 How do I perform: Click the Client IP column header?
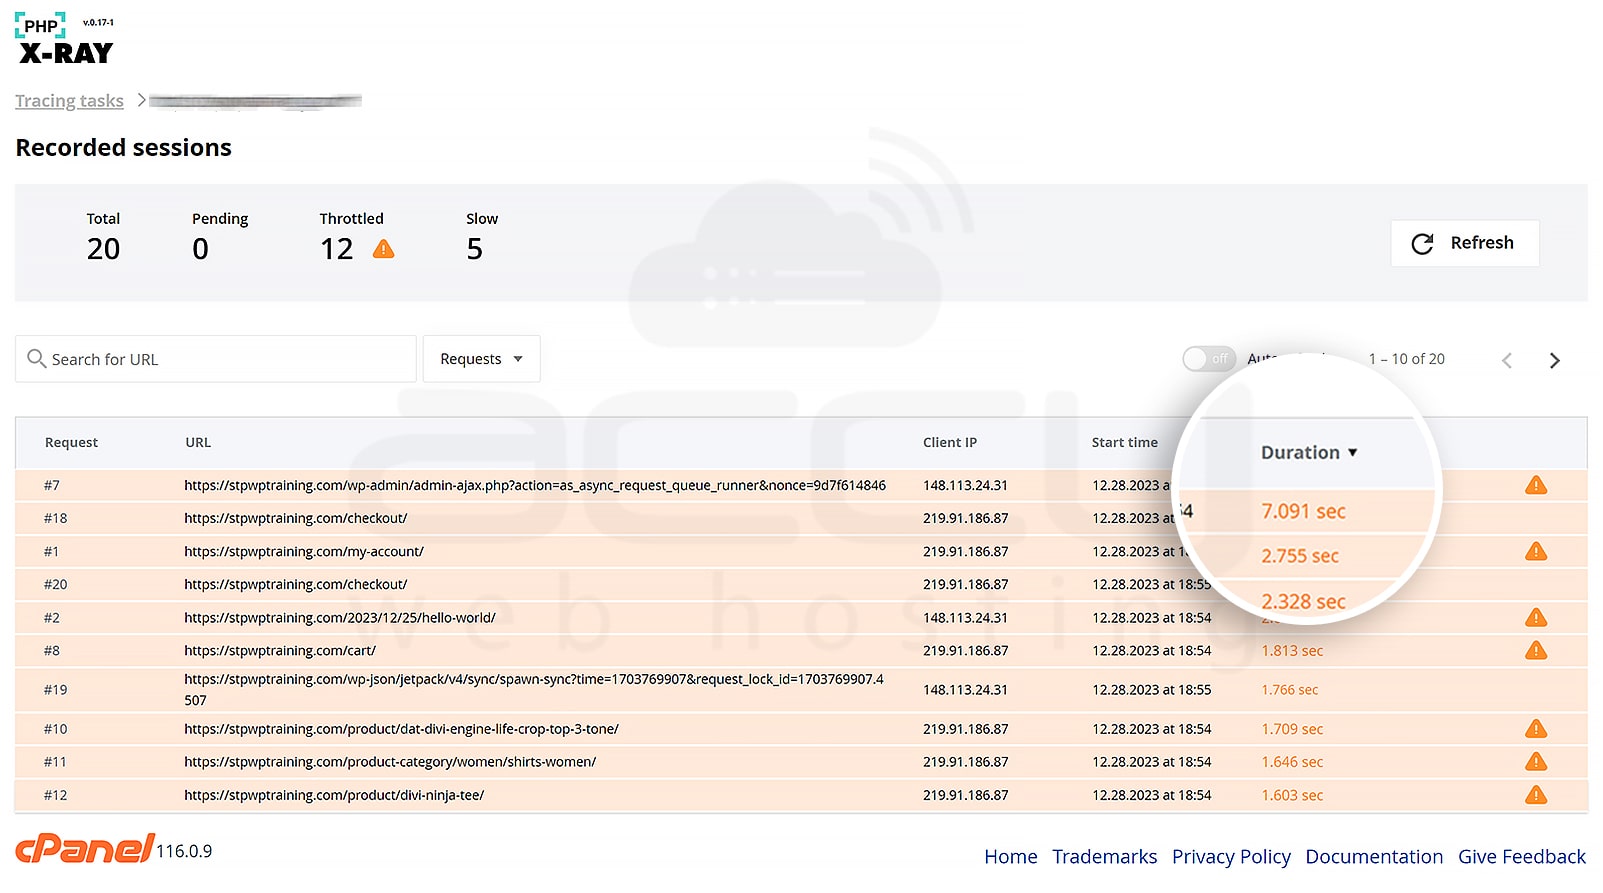(950, 443)
